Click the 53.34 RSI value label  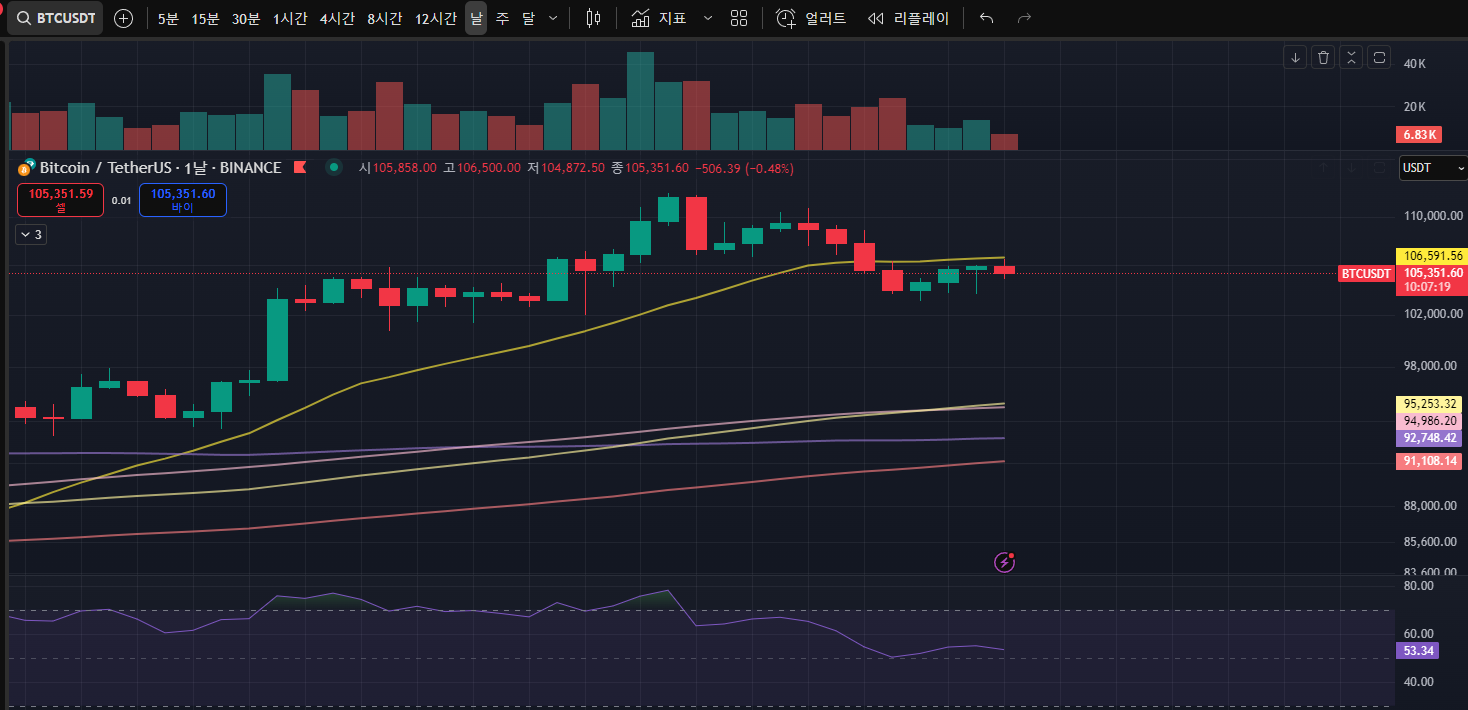click(x=1417, y=651)
